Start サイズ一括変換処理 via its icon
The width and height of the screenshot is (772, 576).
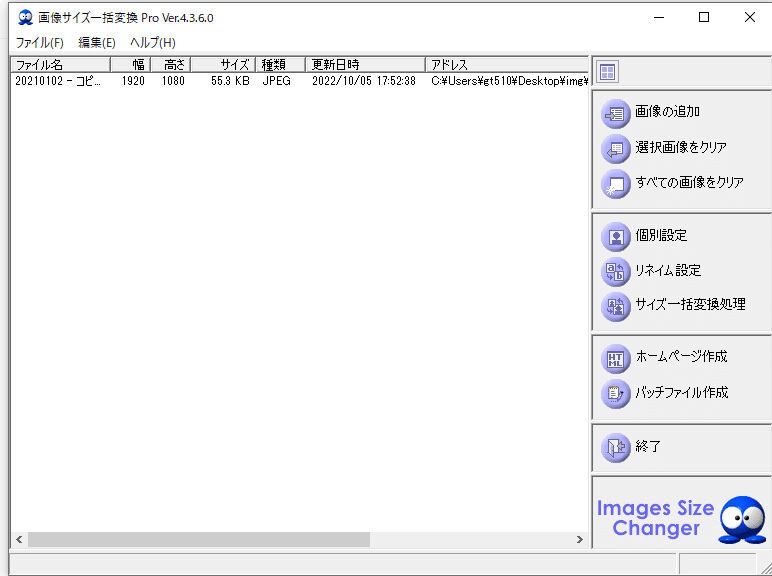coord(615,307)
